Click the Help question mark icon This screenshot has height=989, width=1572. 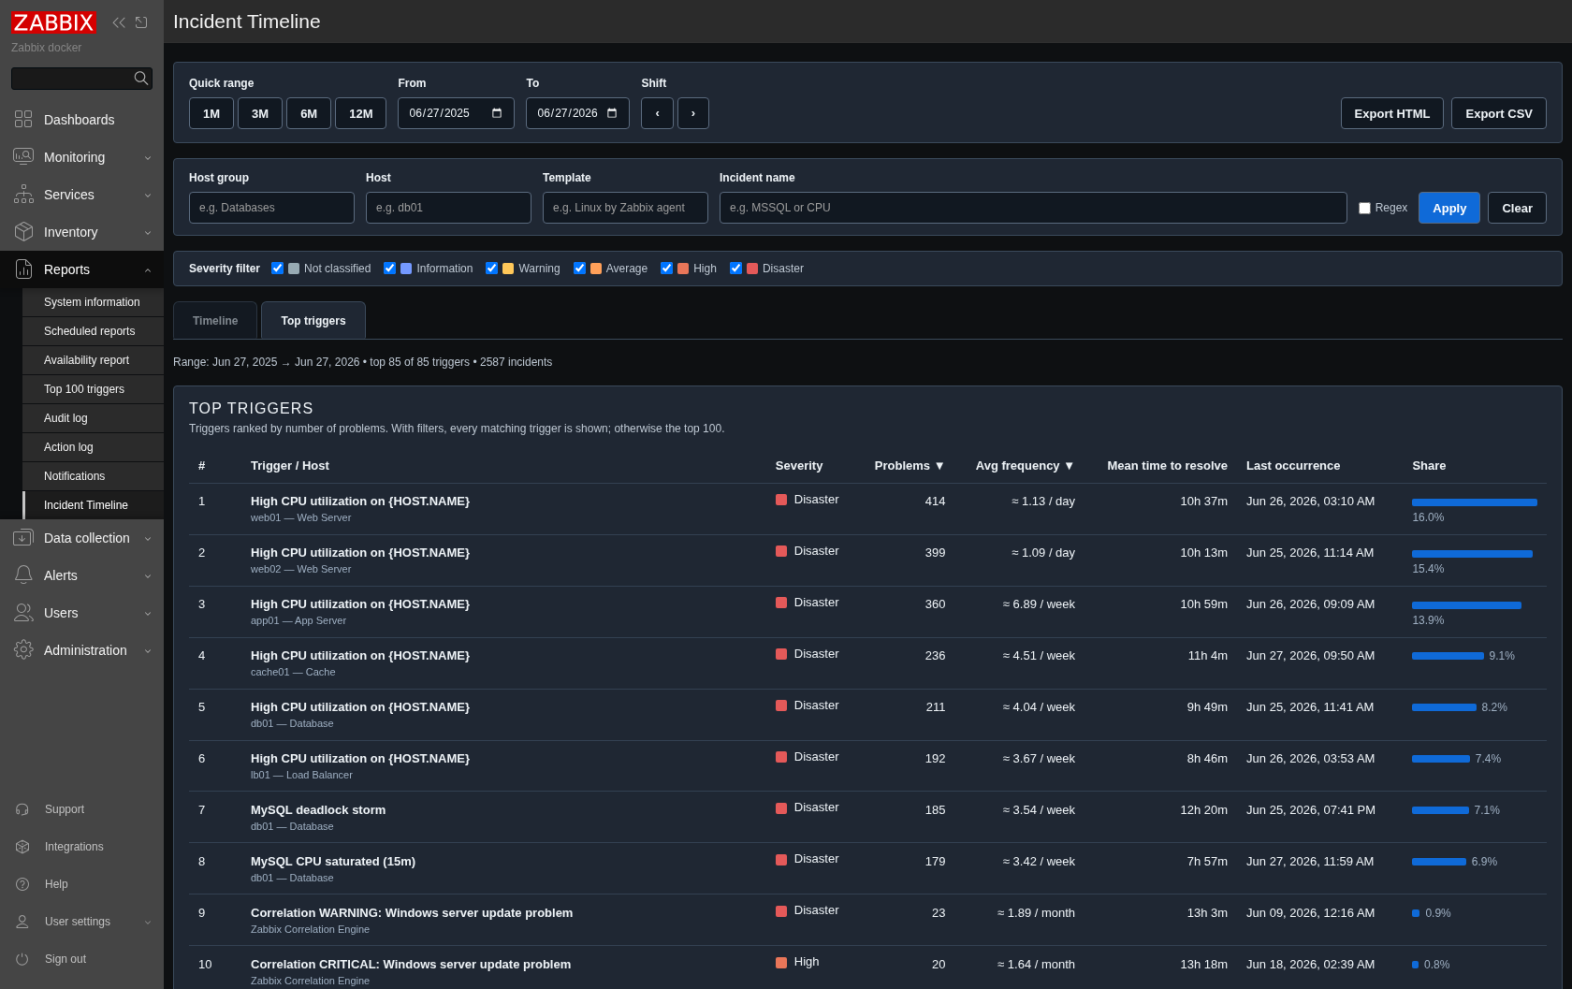pyautogui.click(x=22, y=884)
